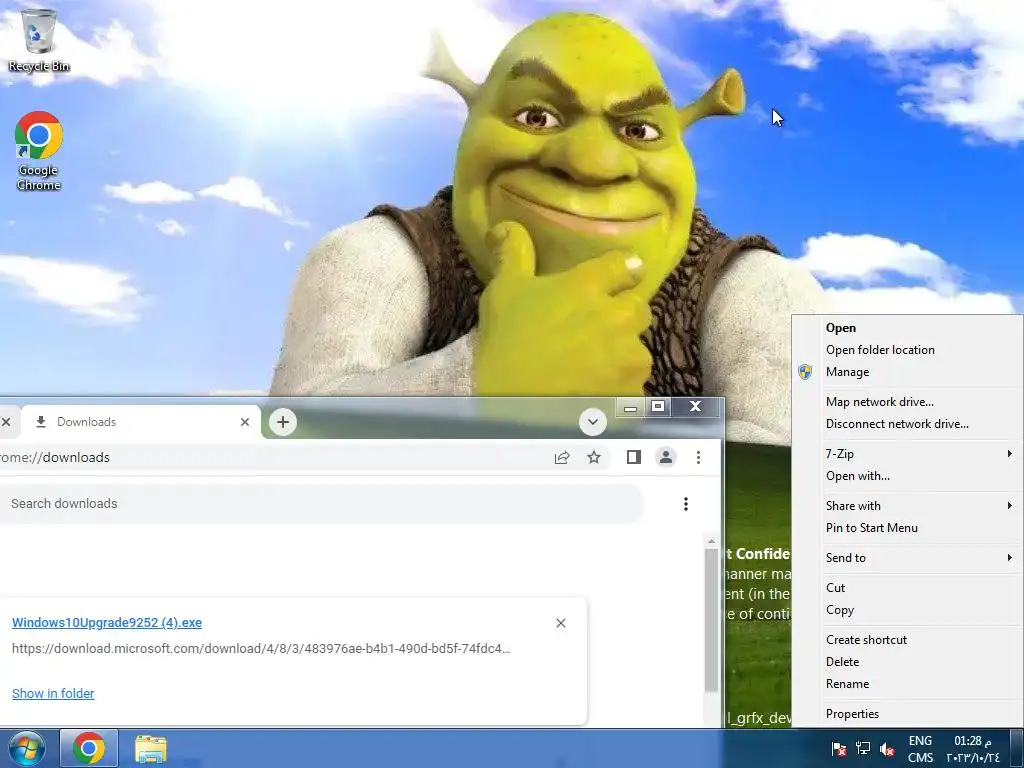Bookmark this page with the star
Screen dimensions: 1024x768
pos(594,457)
